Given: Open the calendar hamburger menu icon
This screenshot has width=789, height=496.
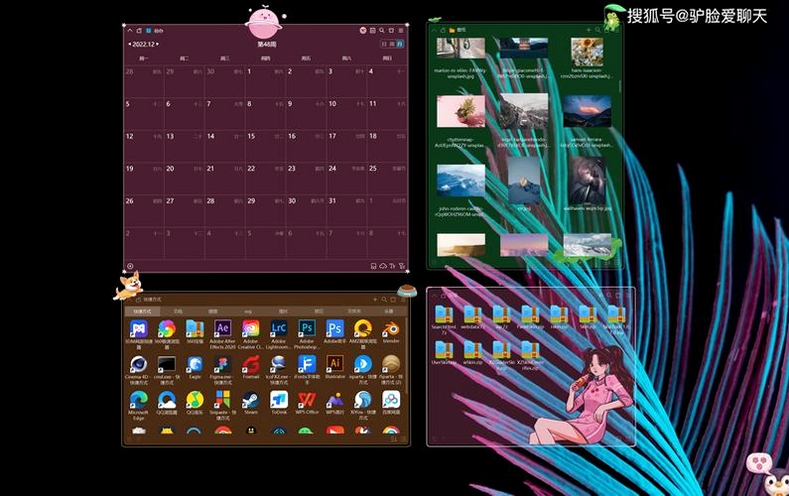Looking at the screenshot, I should coord(401,31).
